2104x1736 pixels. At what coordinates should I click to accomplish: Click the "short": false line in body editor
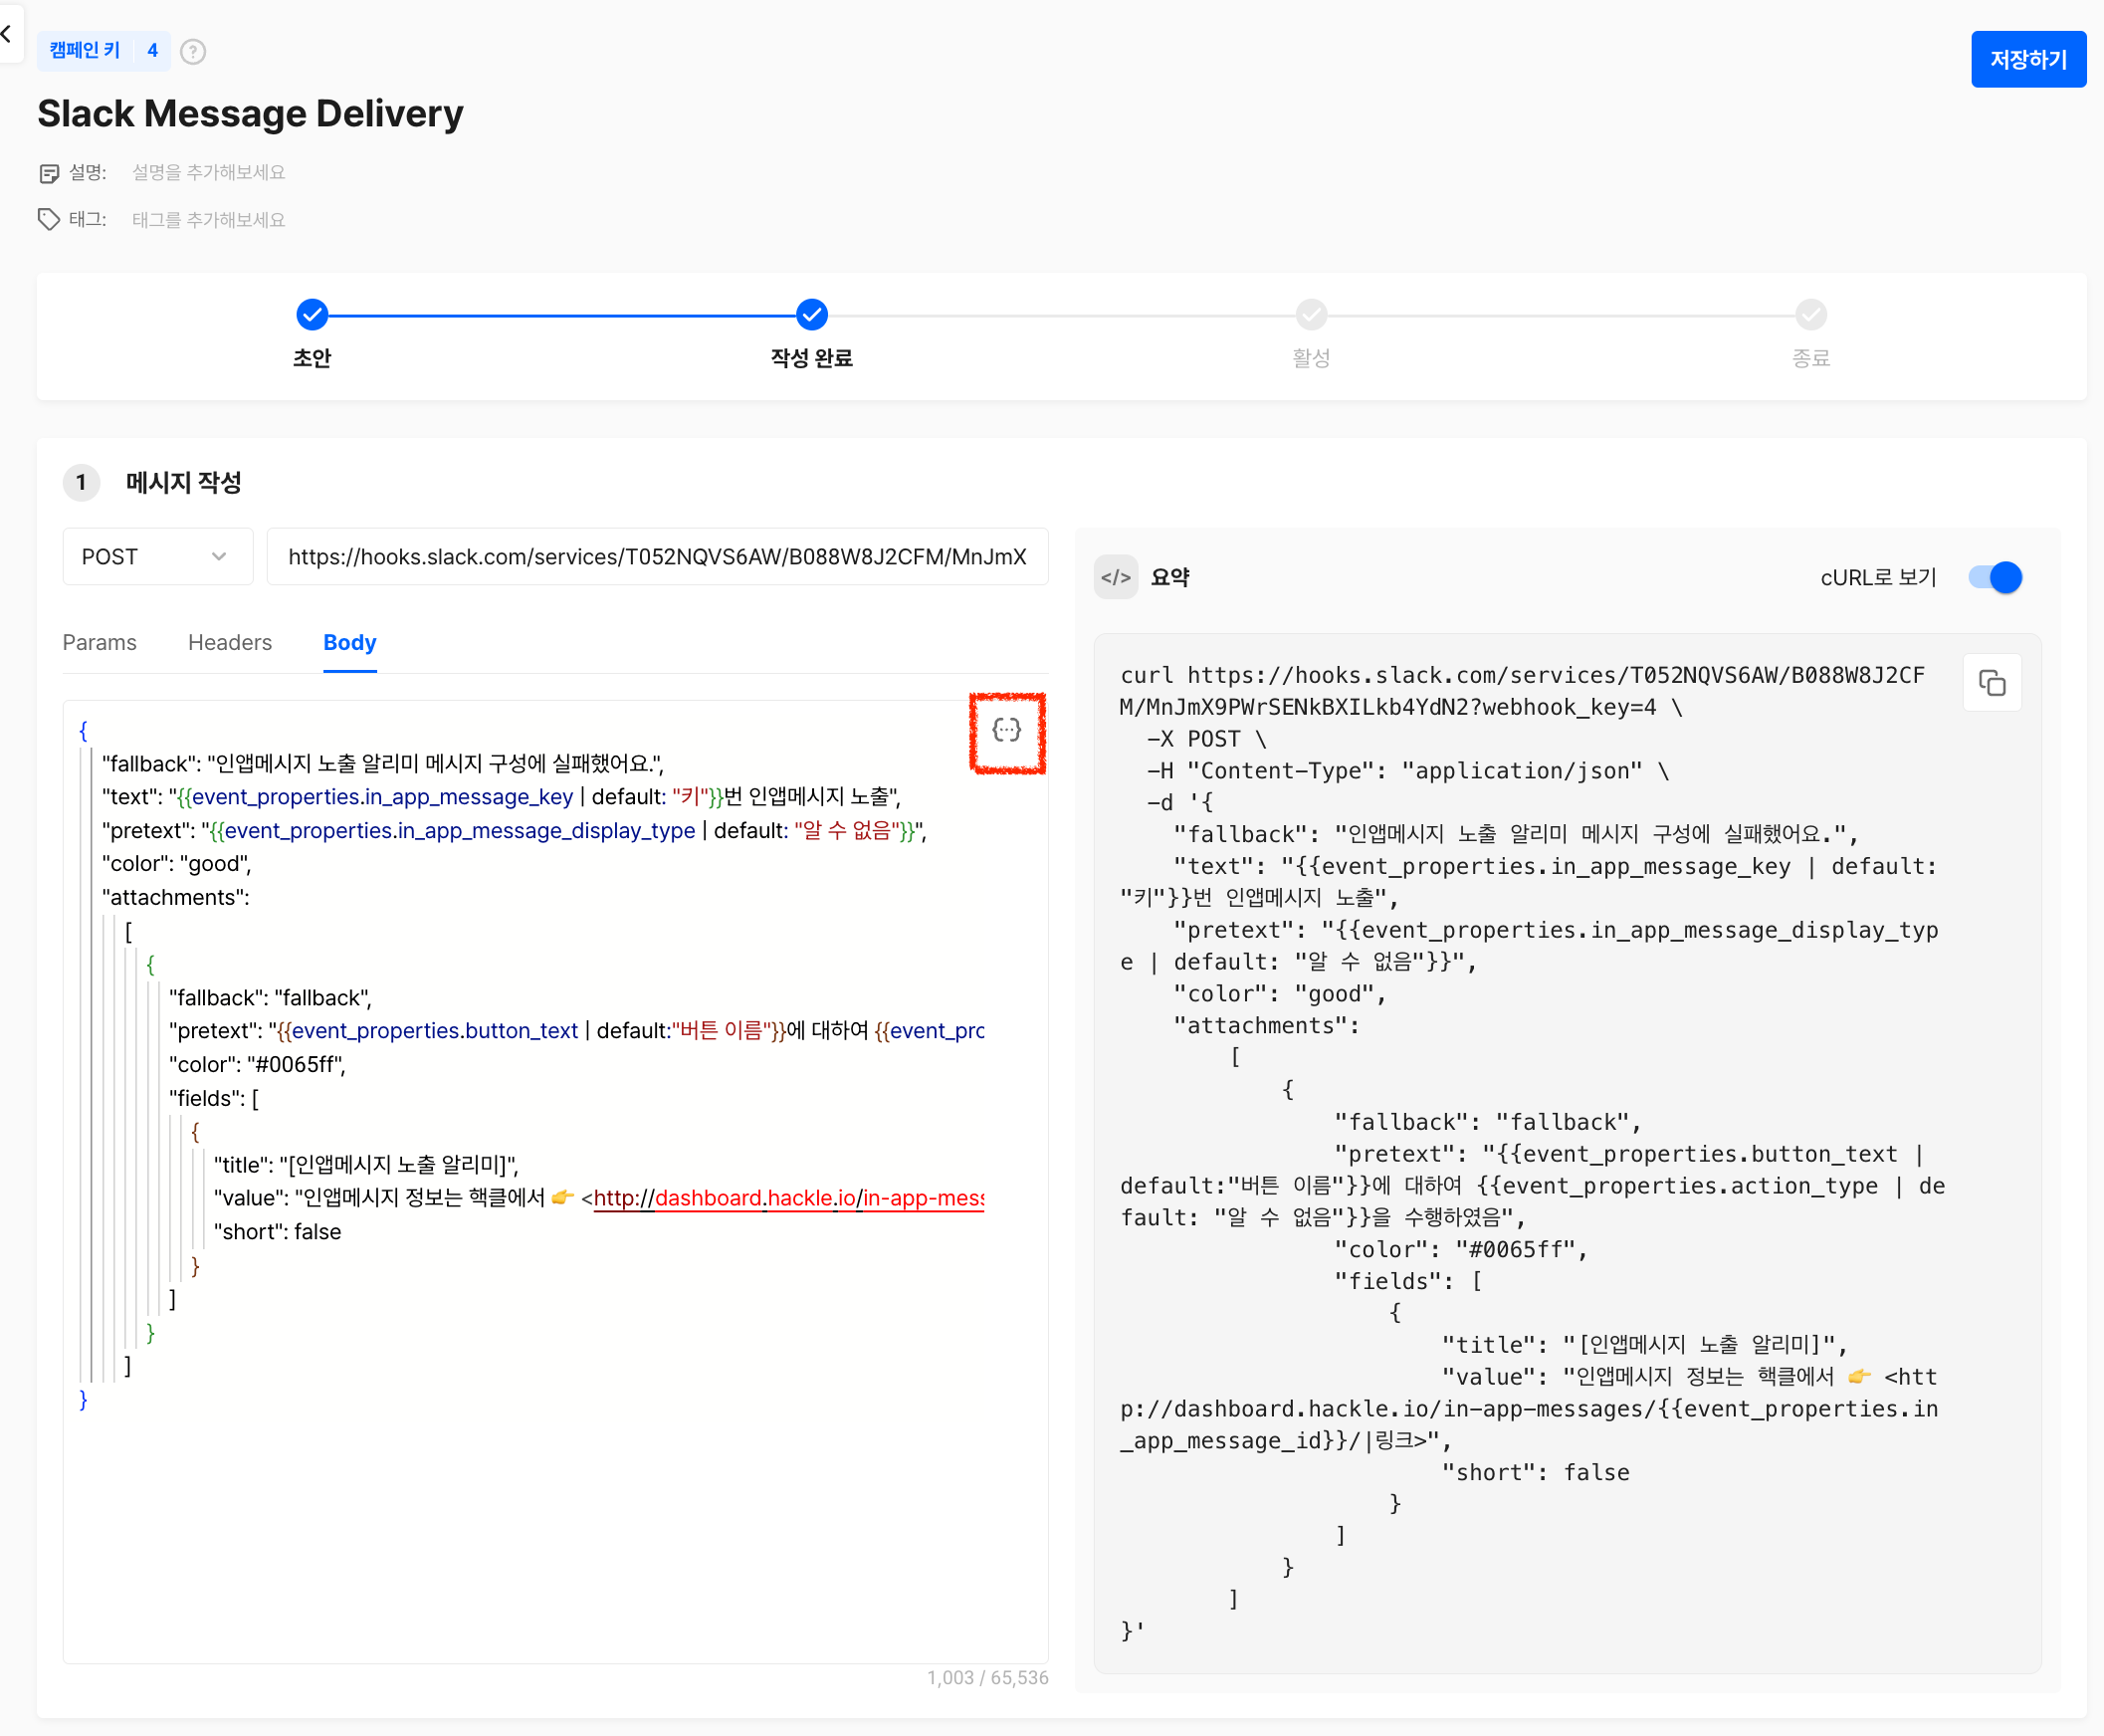[x=278, y=1232]
